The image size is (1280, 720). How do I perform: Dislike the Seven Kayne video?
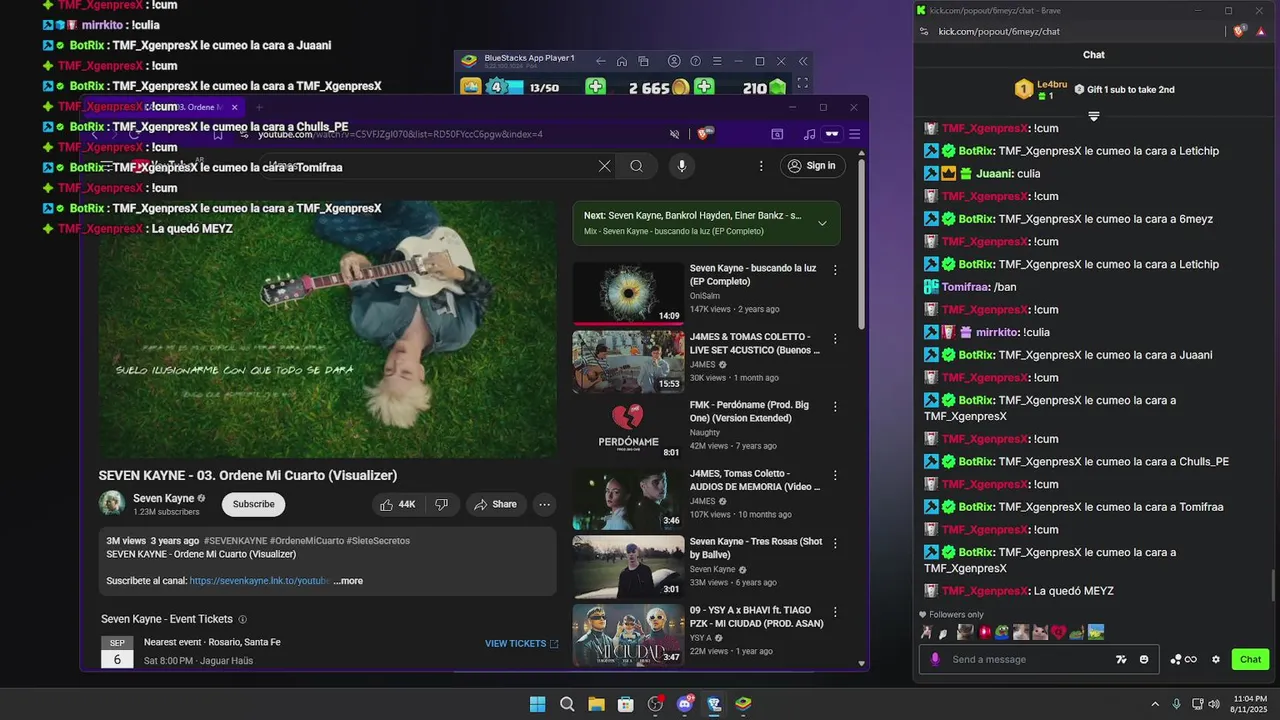pos(441,504)
